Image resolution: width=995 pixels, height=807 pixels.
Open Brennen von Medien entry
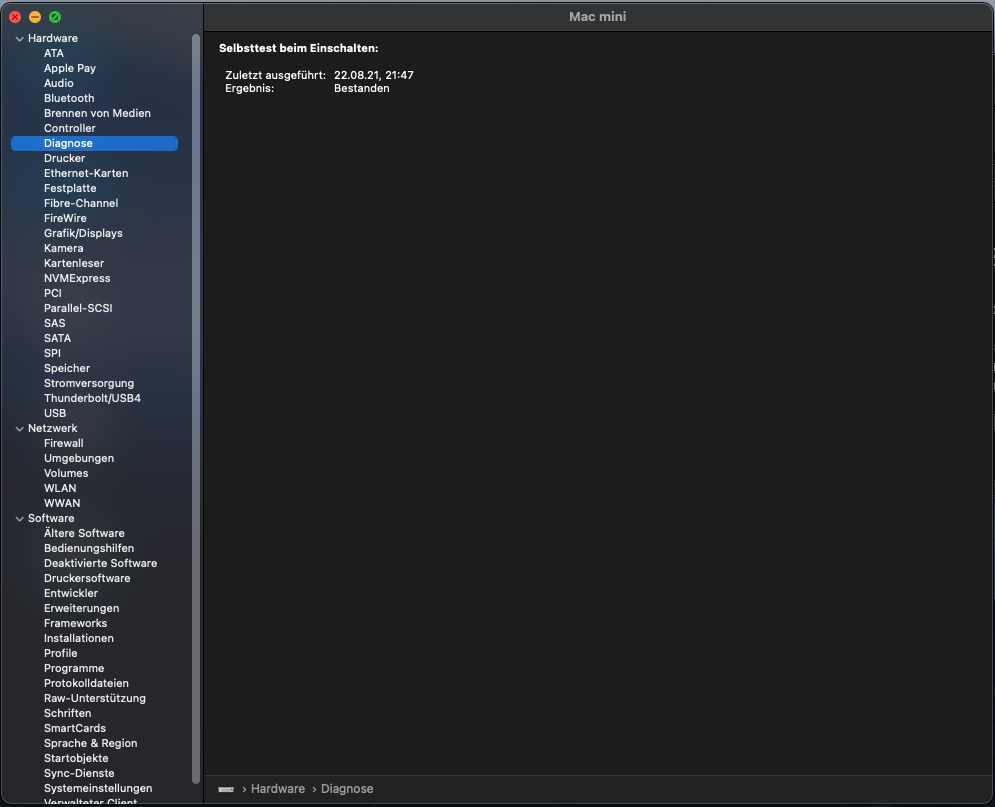97,113
